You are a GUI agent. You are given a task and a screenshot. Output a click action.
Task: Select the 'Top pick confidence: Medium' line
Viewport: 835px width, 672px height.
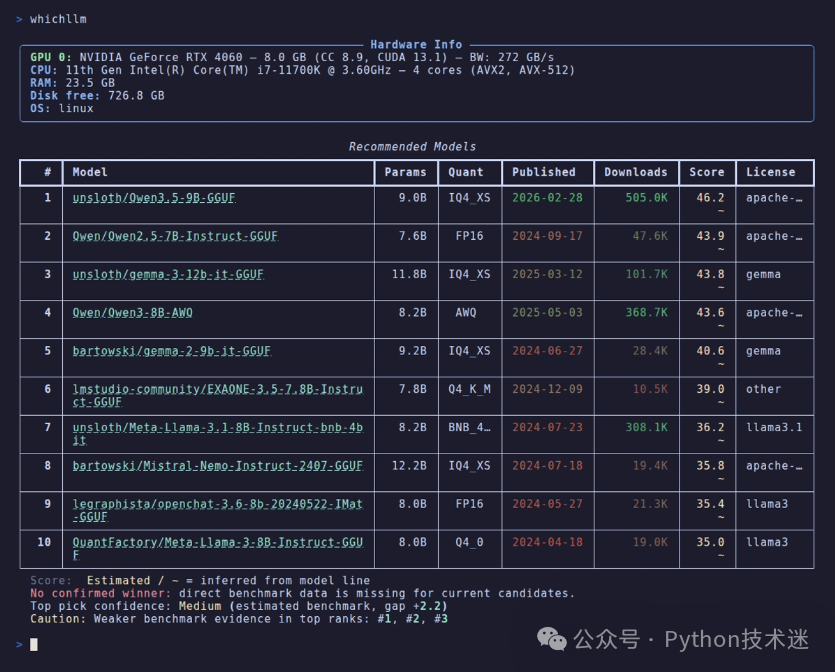239,607
